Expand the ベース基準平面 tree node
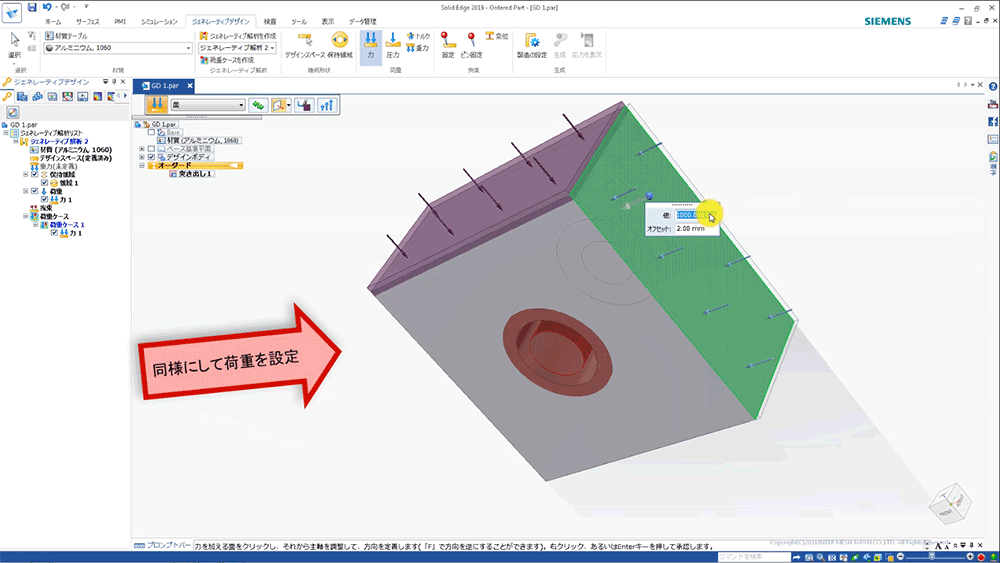This screenshot has height=563, width=1000. (x=142, y=149)
